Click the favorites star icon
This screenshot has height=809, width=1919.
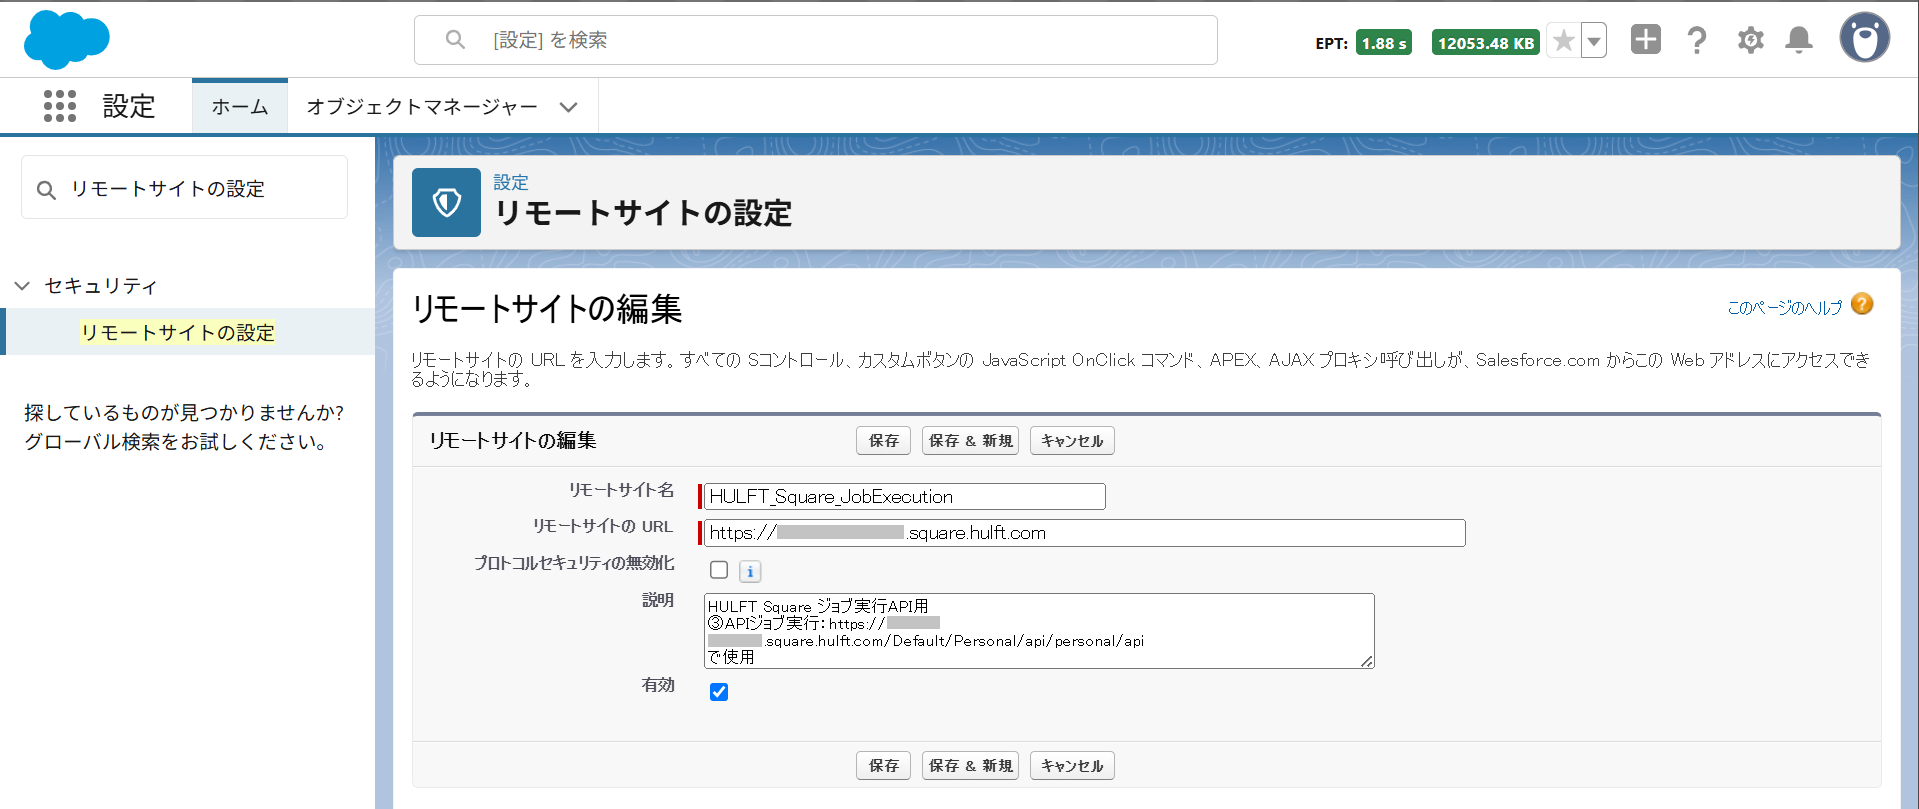point(1563,41)
